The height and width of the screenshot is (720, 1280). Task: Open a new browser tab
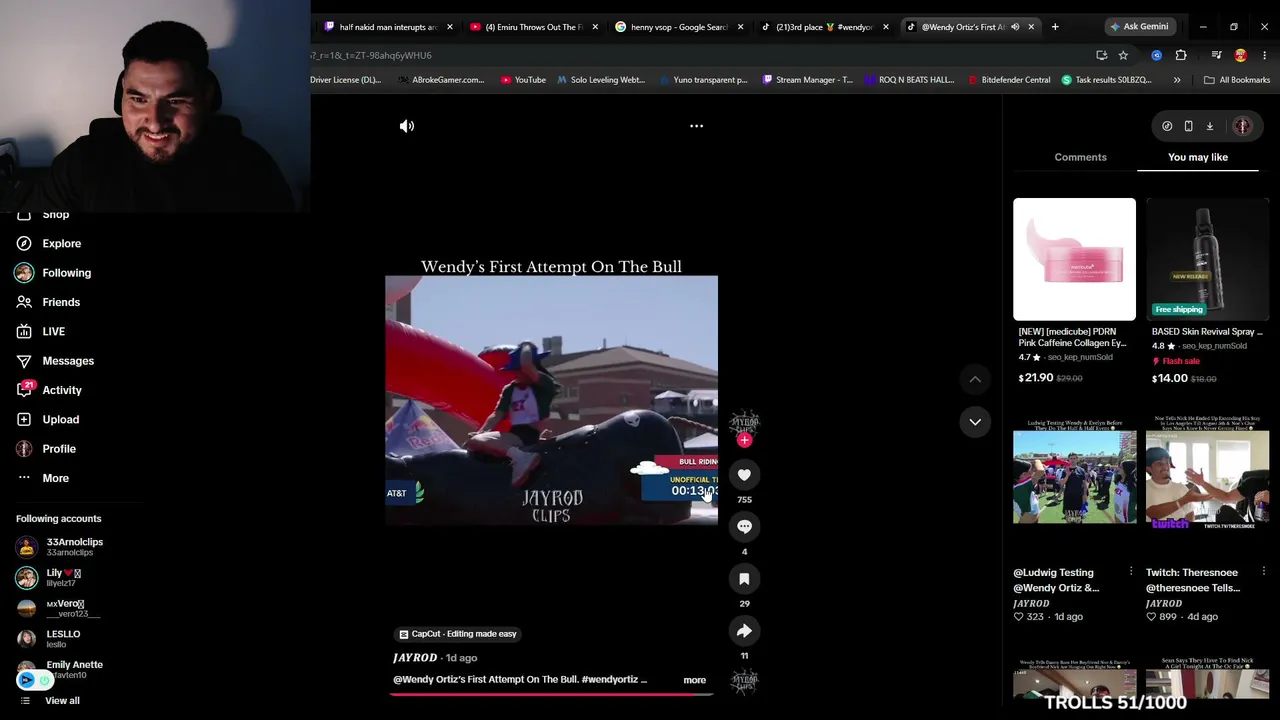point(1055,27)
